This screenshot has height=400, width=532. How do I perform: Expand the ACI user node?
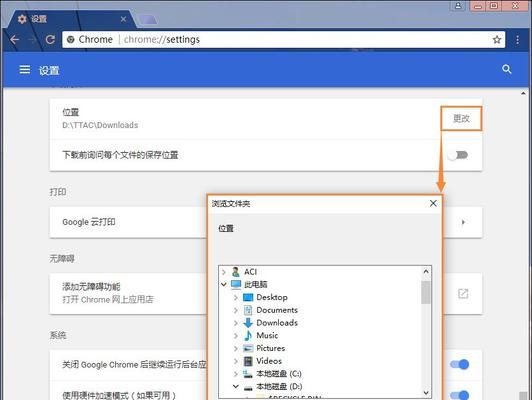pos(224,272)
